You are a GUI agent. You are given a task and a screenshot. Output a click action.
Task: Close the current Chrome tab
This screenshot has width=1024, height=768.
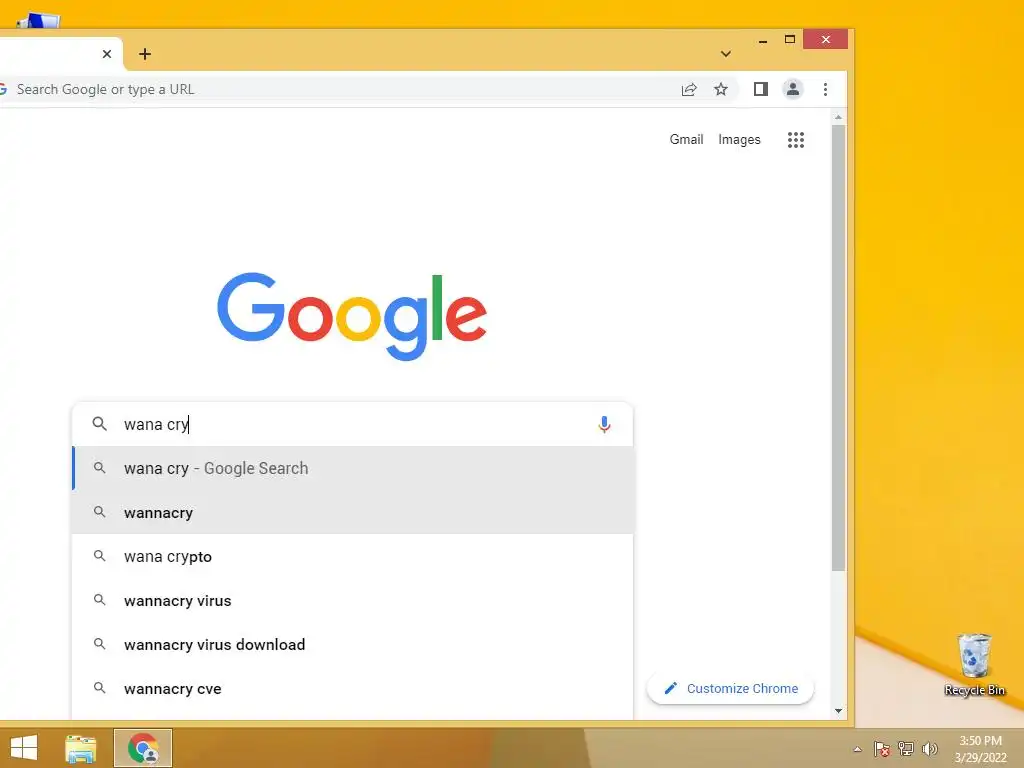tap(107, 54)
